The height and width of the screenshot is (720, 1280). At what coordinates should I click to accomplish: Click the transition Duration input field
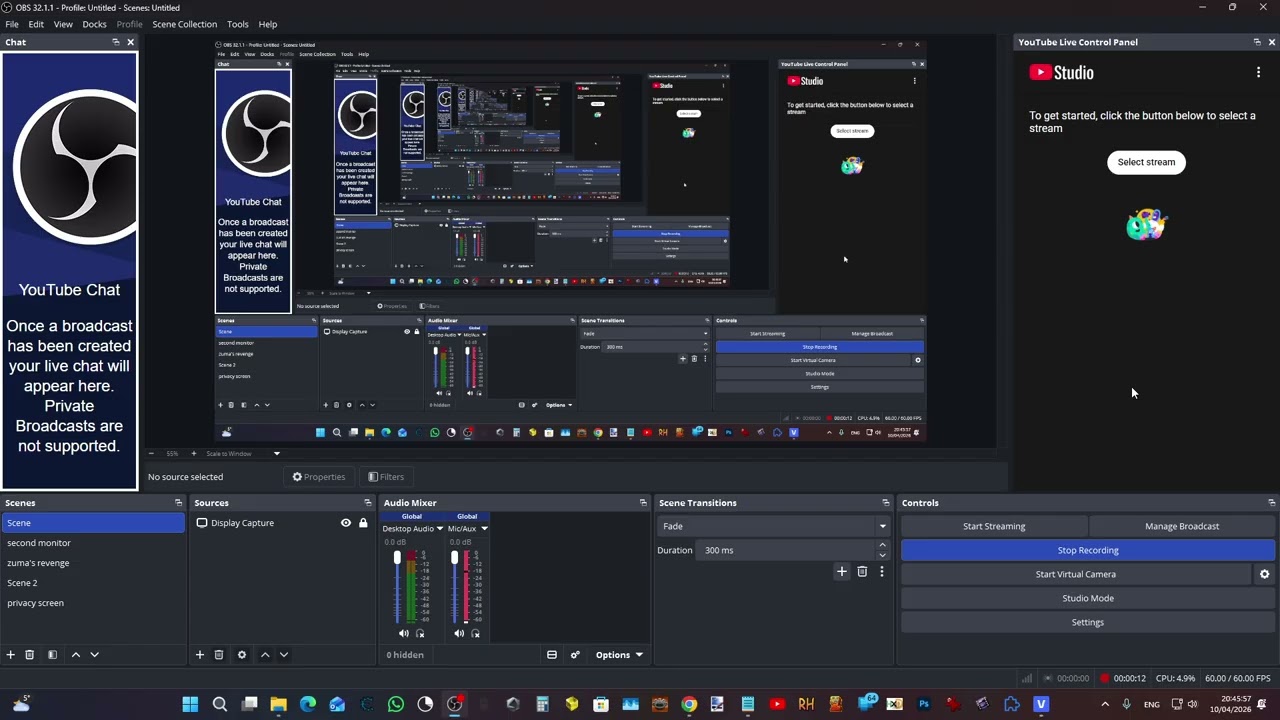(785, 550)
